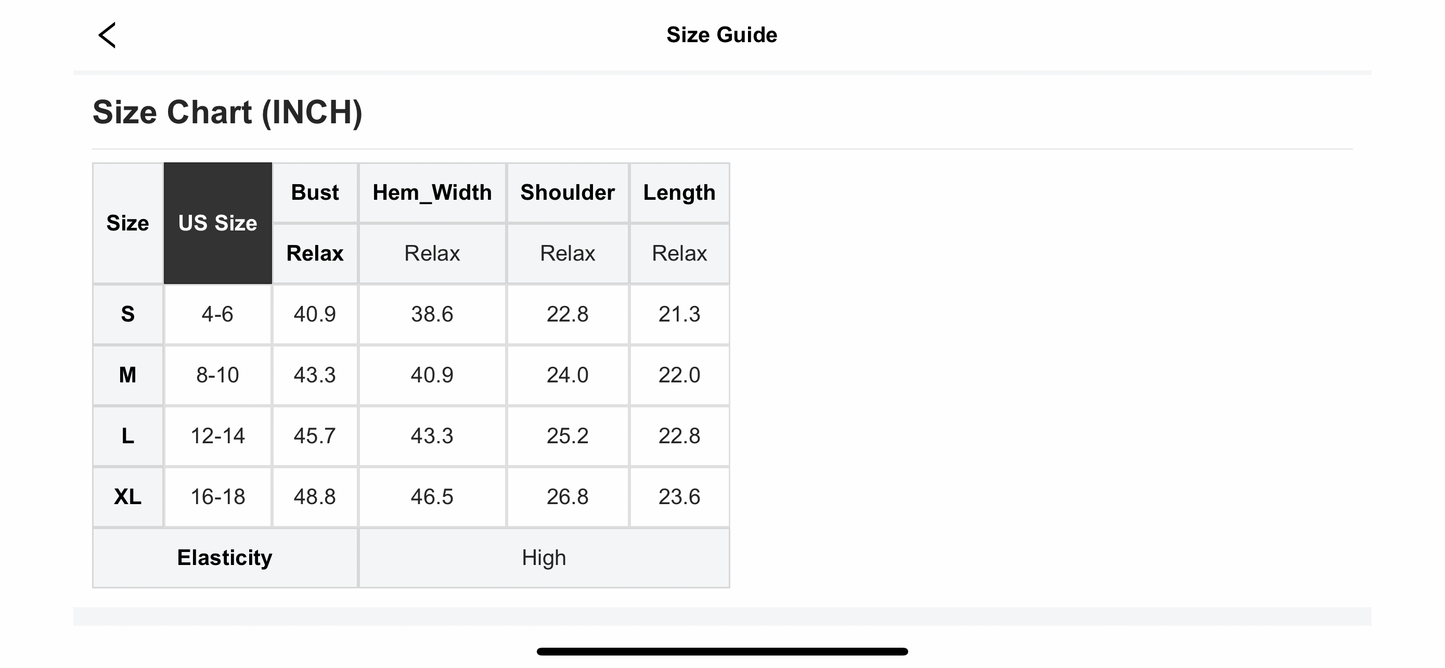Click the Size column header
This screenshot has width=1445, height=668.
[128, 223]
